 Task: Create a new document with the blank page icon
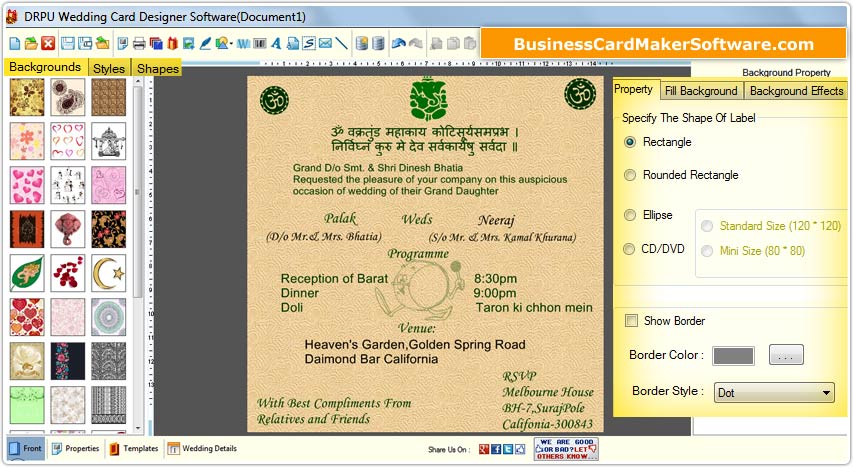click(14, 44)
